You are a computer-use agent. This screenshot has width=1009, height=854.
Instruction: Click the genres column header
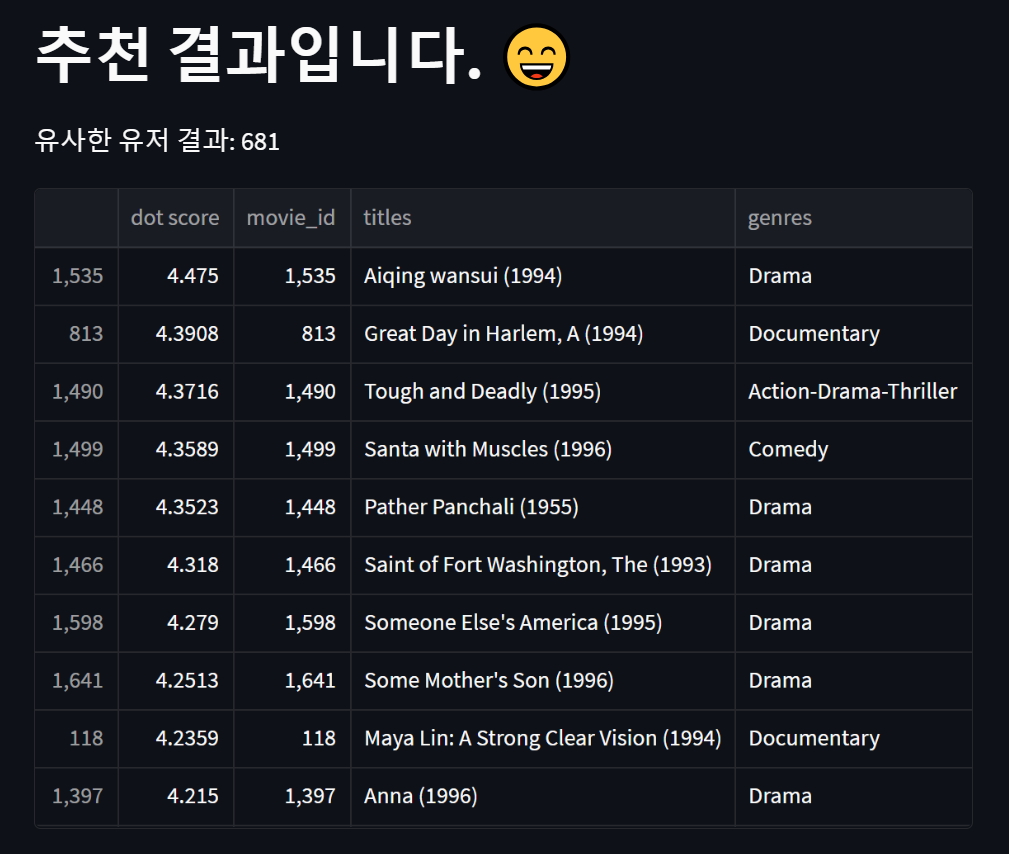click(854, 218)
